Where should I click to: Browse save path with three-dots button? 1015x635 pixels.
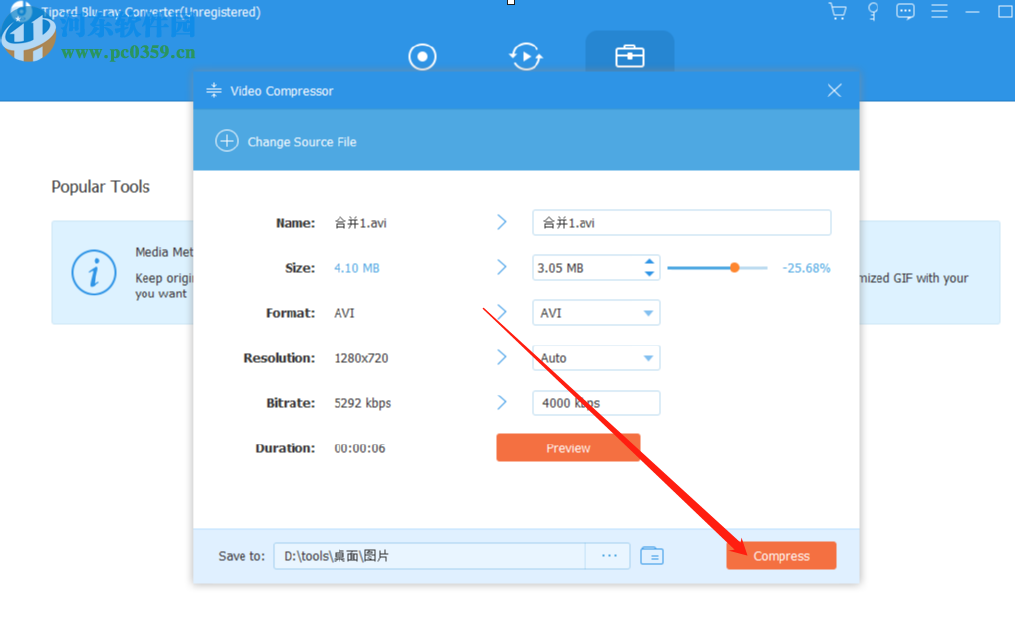pyautogui.click(x=608, y=556)
